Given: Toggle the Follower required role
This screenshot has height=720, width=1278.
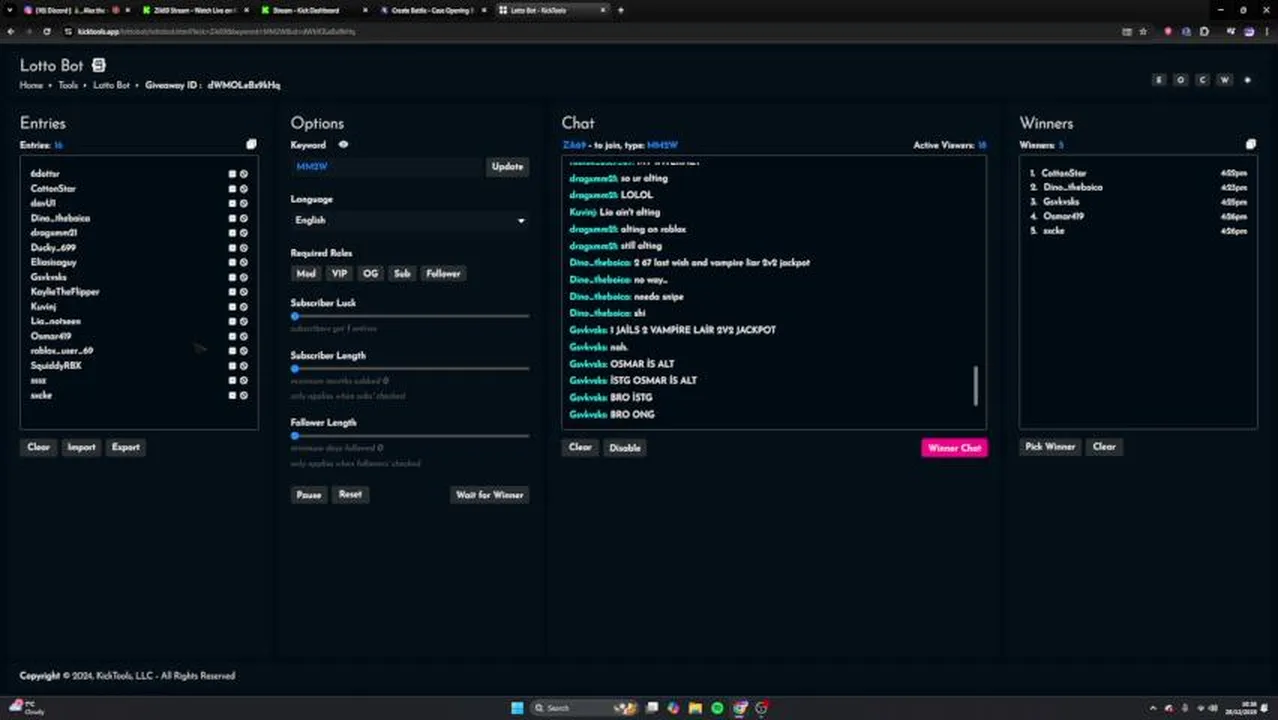Looking at the screenshot, I should [x=443, y=273].
